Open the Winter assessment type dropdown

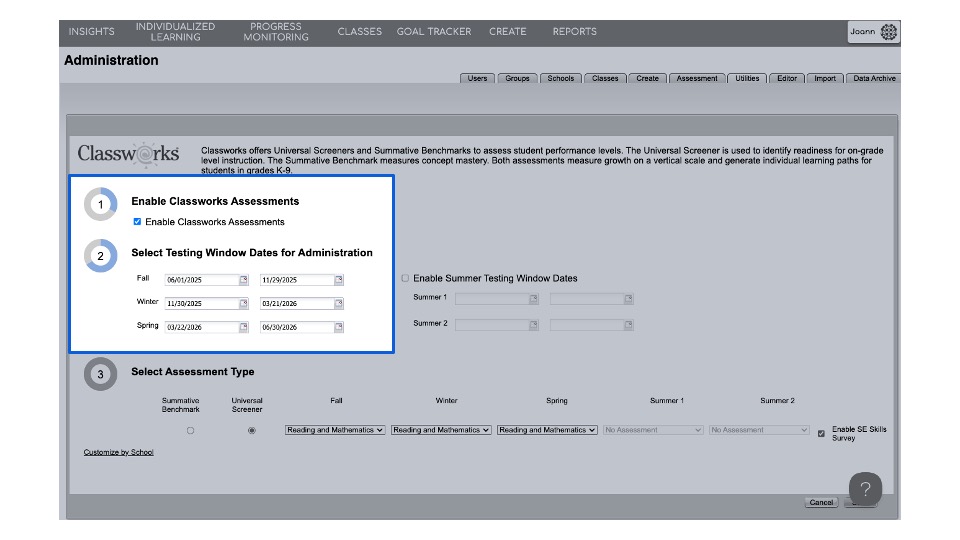point(441,430)
